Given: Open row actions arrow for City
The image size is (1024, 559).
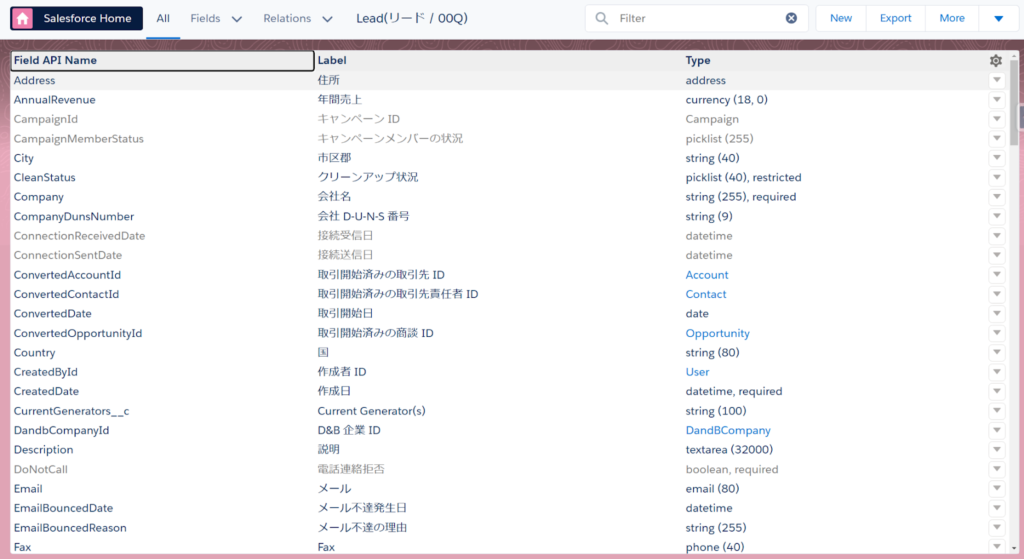Looking at the screenshot, I should pos(997,158).
